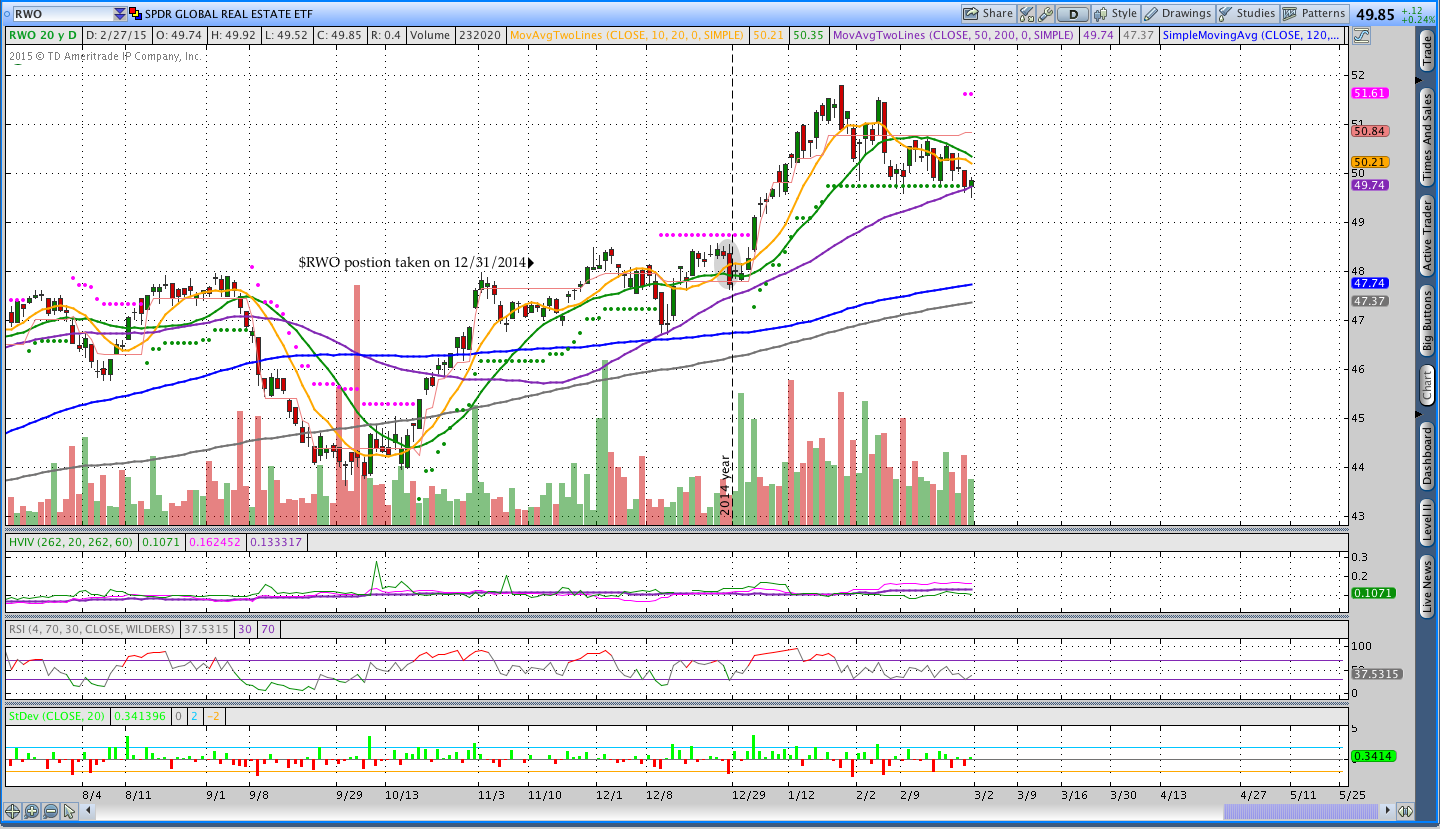Click the RWO 20 y D chart header label

point(43,35)
